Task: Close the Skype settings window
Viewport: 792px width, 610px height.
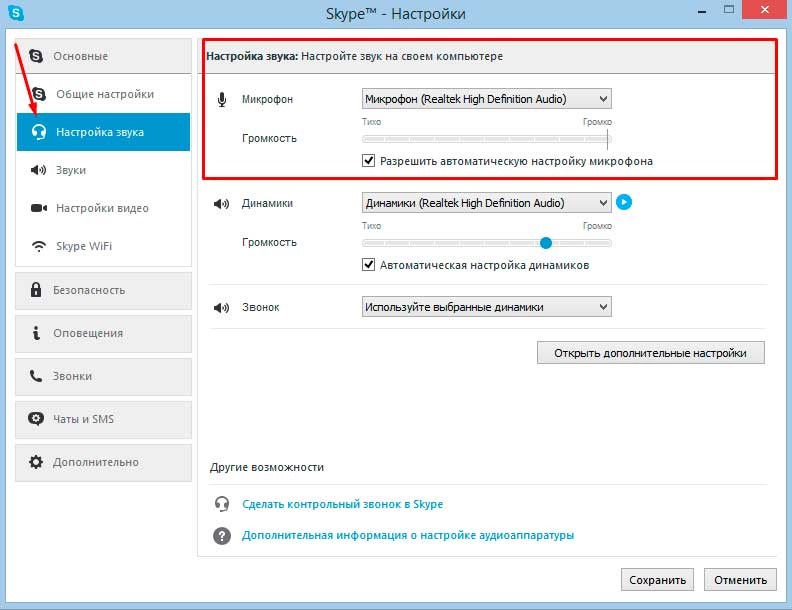Action: tap(765, 10)
